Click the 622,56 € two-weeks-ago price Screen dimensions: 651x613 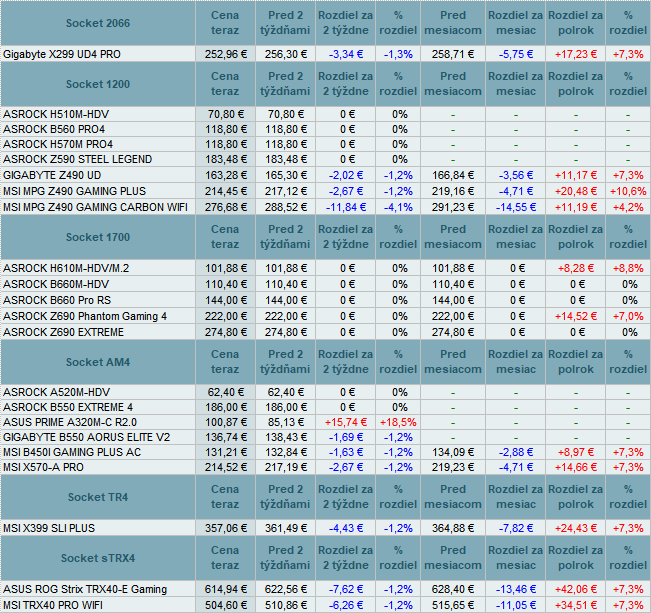click(286, 589)
